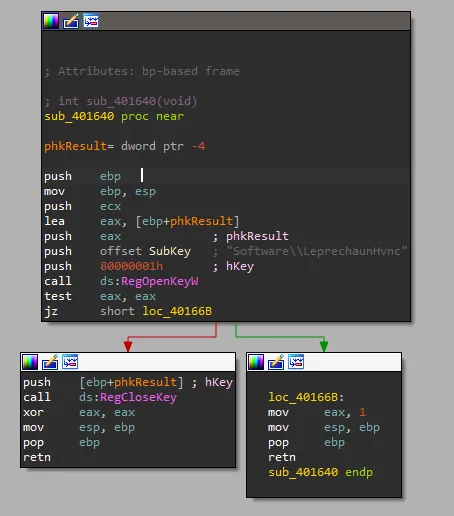Screen dimensions: 454x516
Task: Click 'pop ebp' in loc_40166B block
Action: [x=306, y=443]
